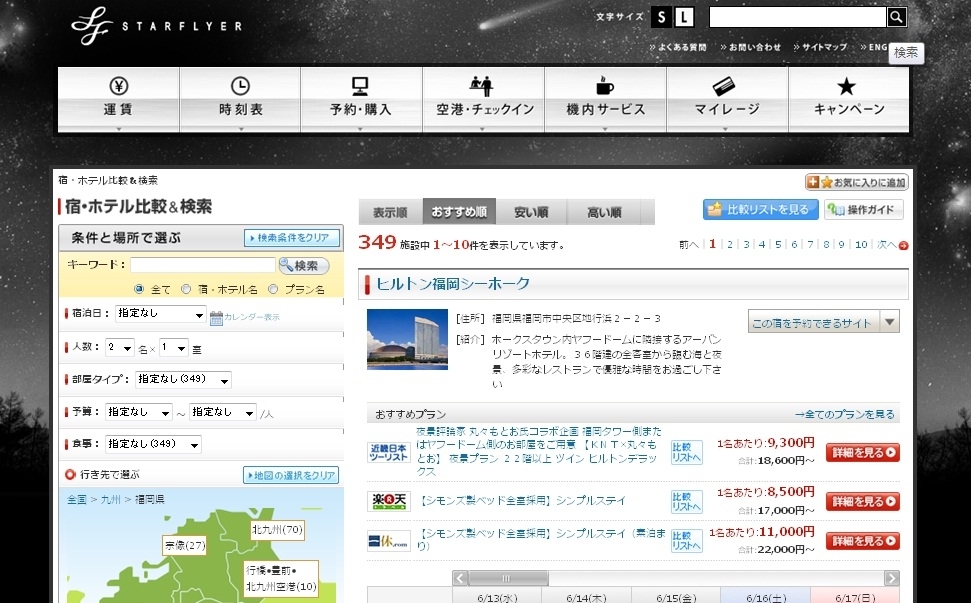Image resolution: width=971 pixels, height=603 pixels.
Task: Open the シンプルステイ 楽天 plan link
Action: 523,500
